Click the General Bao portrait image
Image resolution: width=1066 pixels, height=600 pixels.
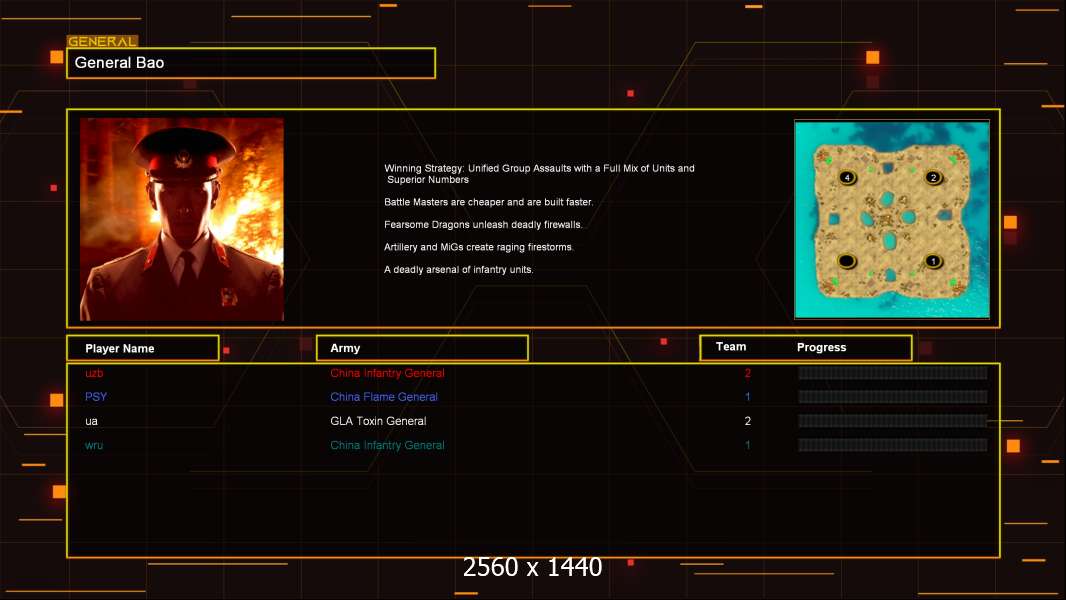(182, 219)
